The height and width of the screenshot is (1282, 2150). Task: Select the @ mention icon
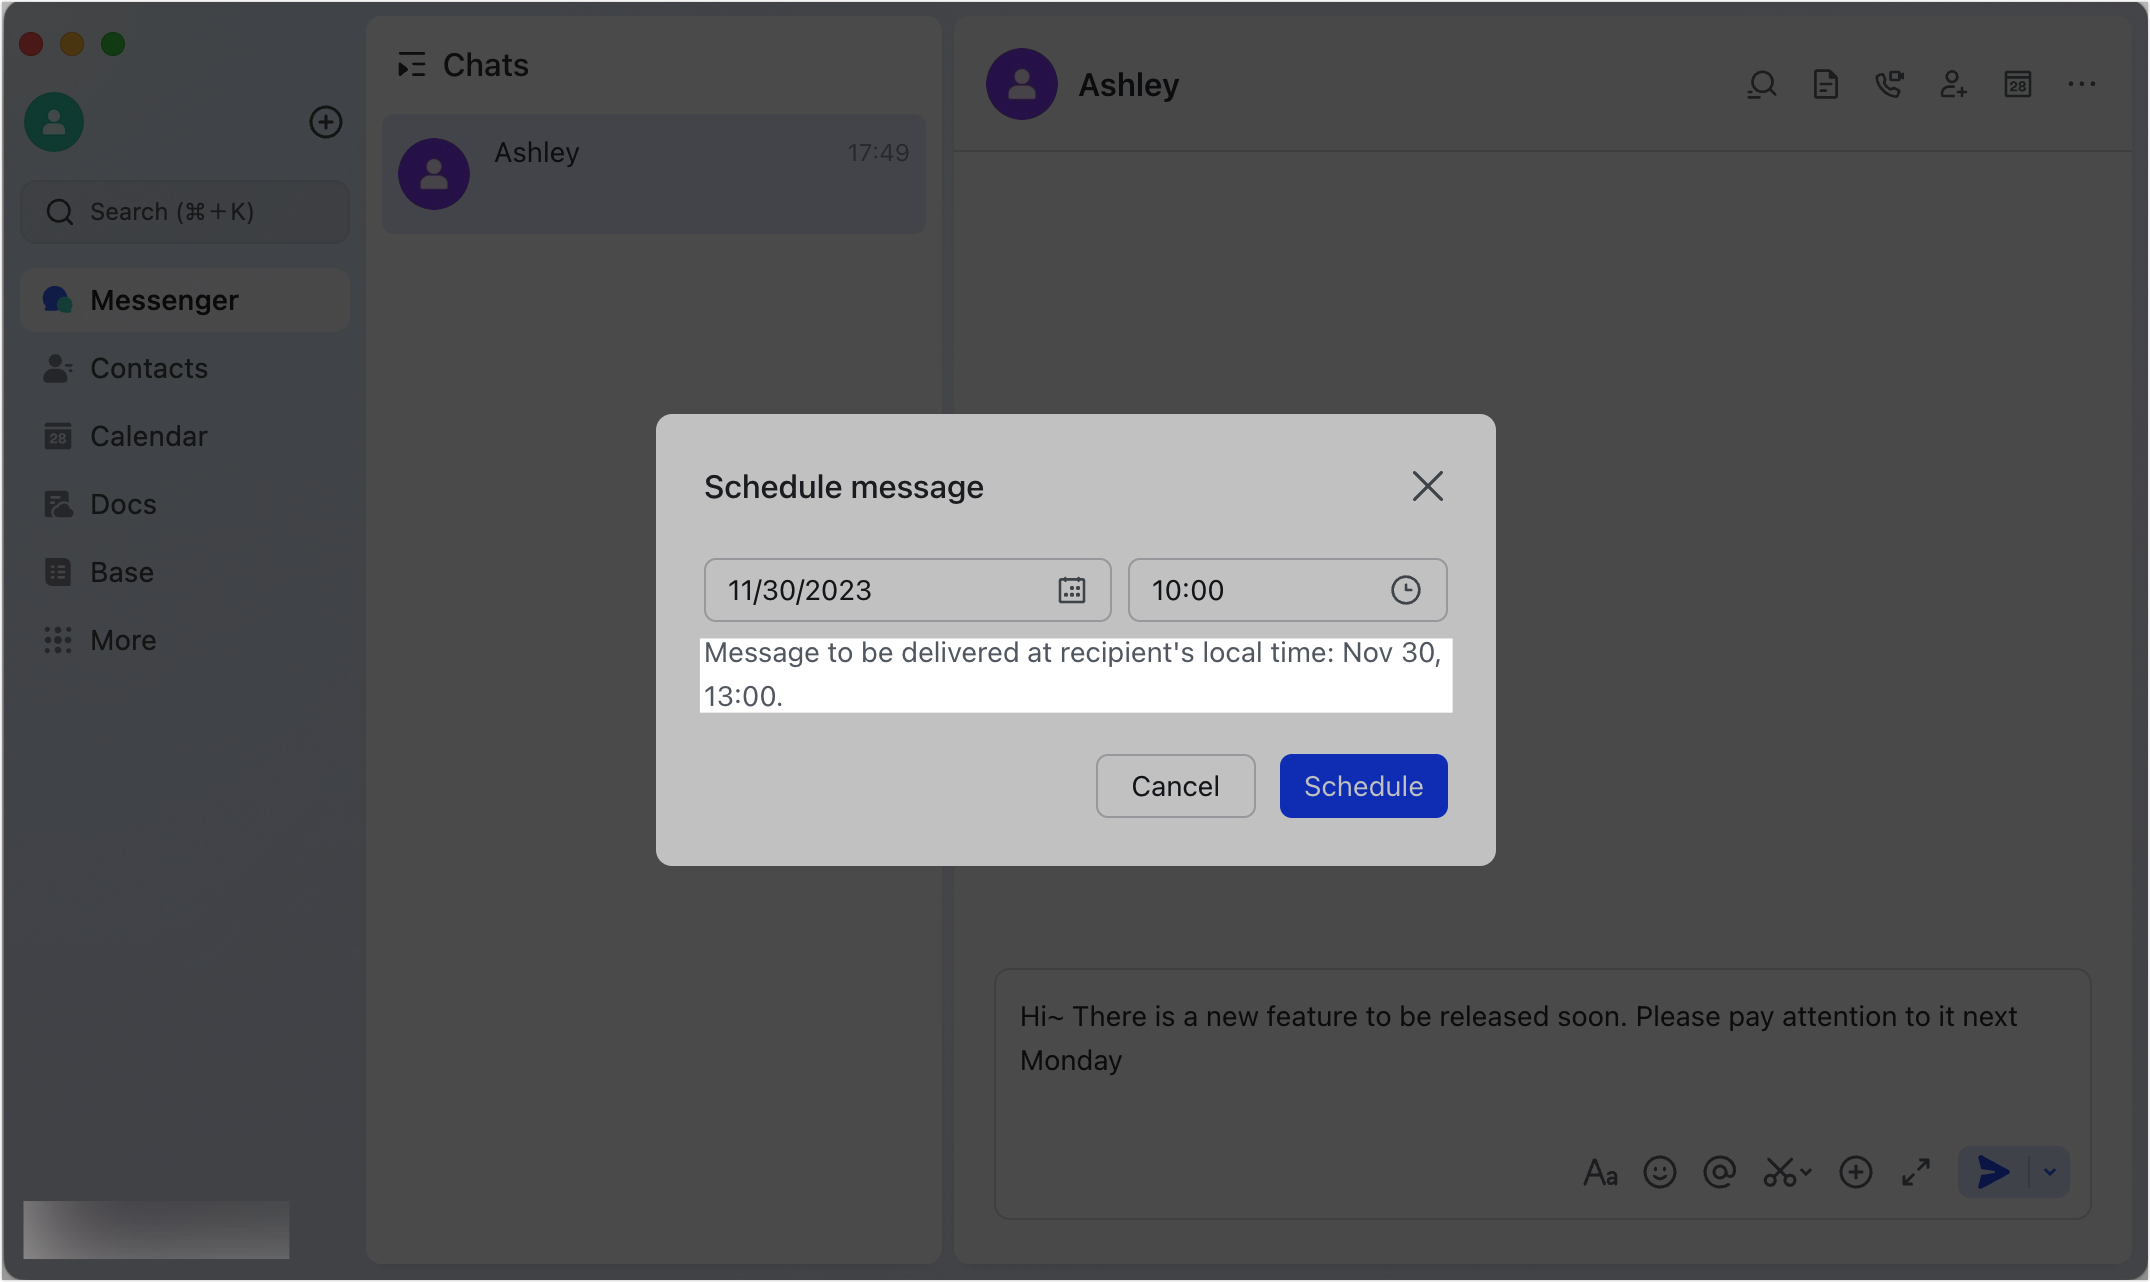[1720, 1172]
